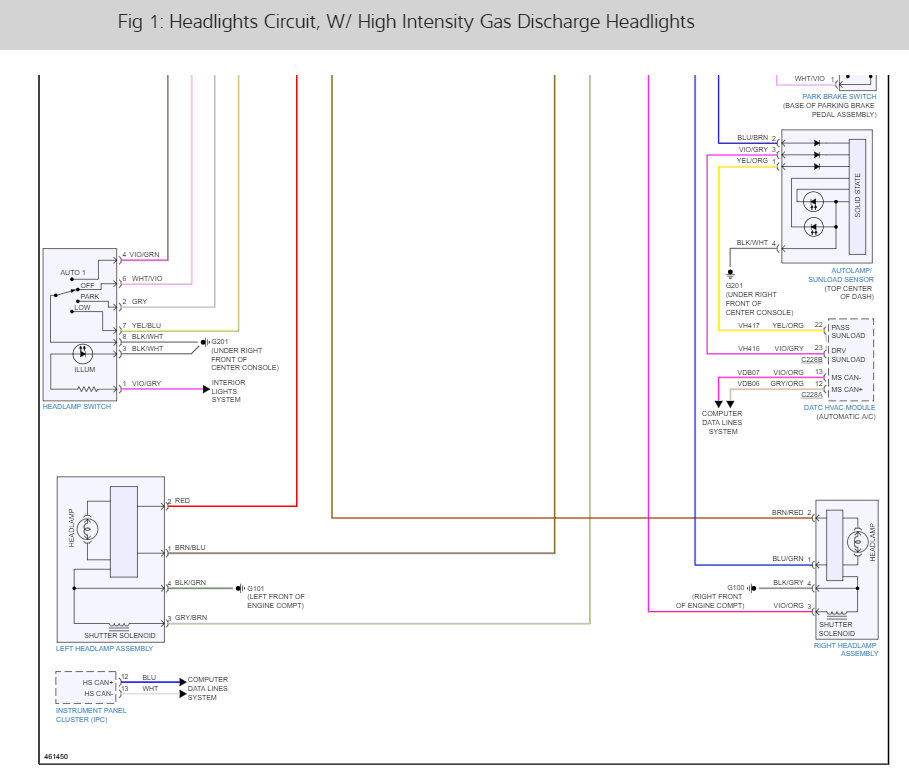
Task: Click the figure title heading text
Action: [x=406, y=22]
